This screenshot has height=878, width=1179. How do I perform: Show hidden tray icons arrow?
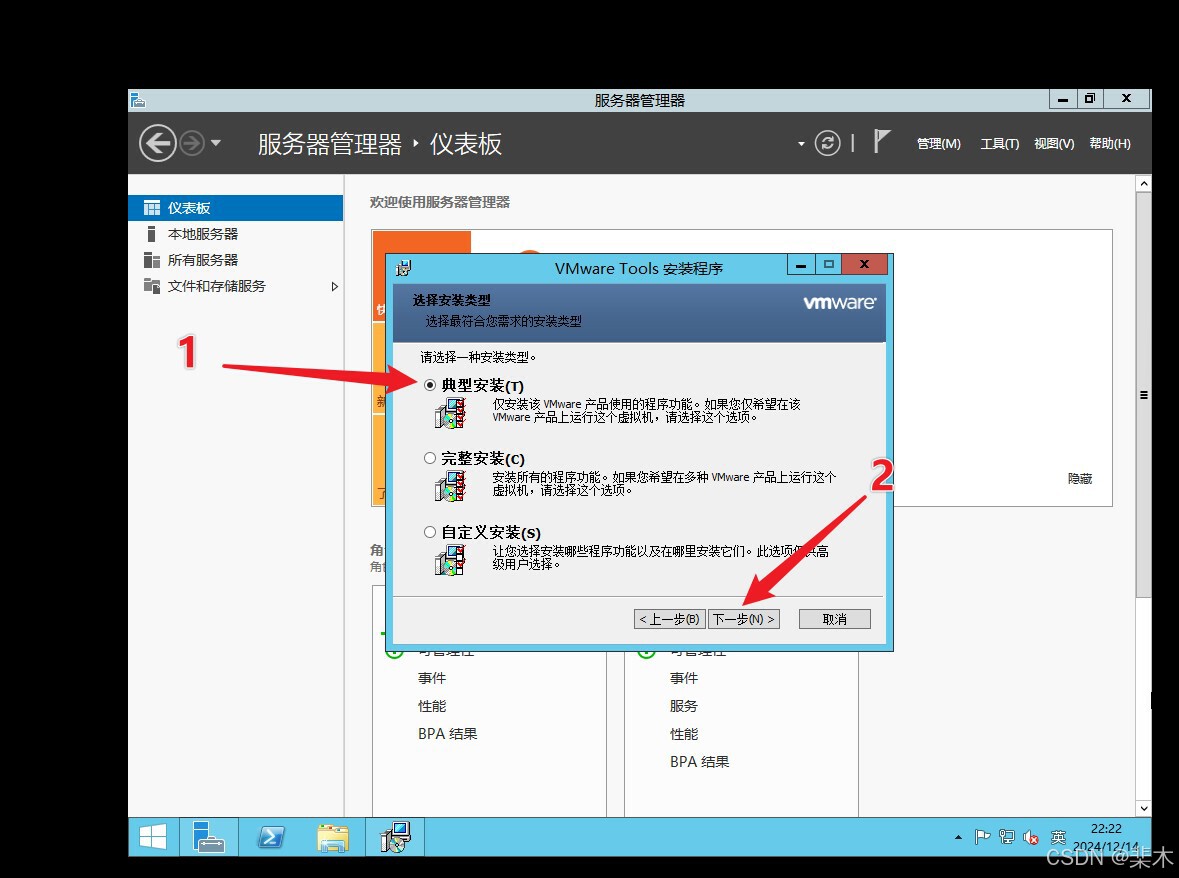tap(958, 837)
